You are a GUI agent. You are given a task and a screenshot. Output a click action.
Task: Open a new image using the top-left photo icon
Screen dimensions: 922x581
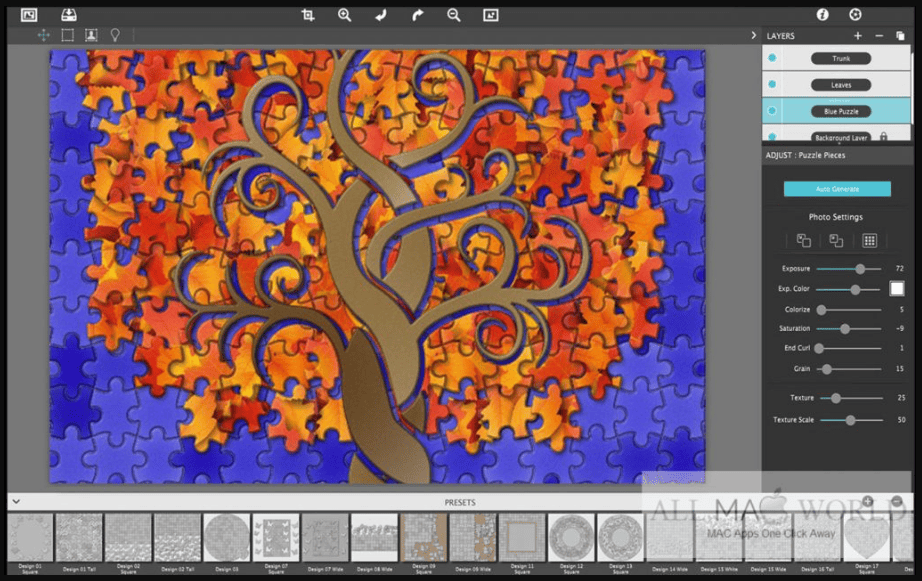[x=29, y=15]
